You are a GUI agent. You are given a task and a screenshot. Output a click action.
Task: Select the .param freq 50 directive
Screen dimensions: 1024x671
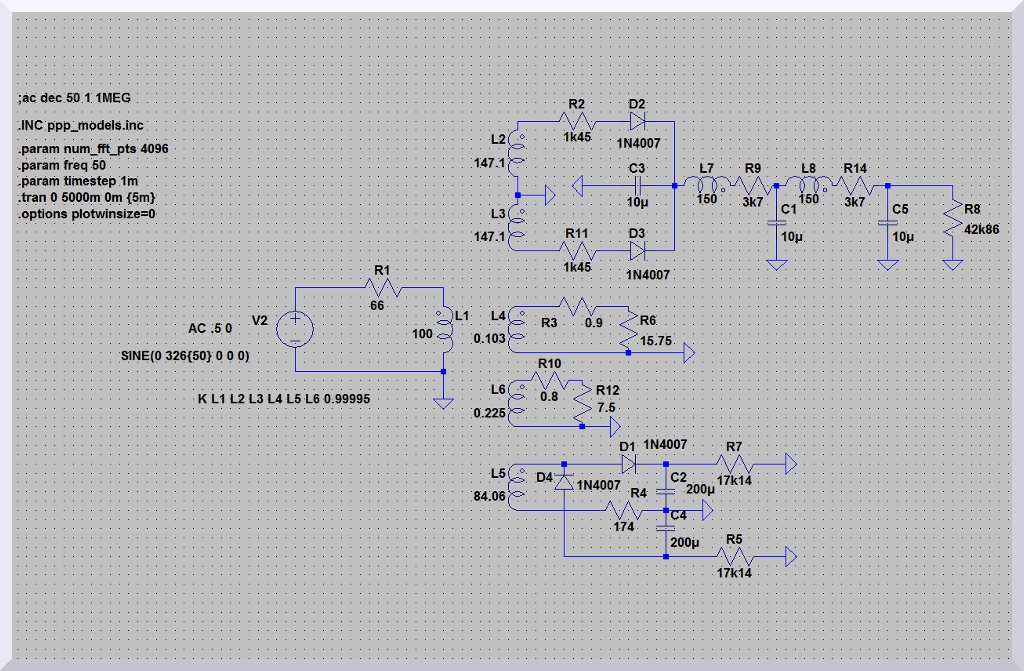tap(61, 165)
